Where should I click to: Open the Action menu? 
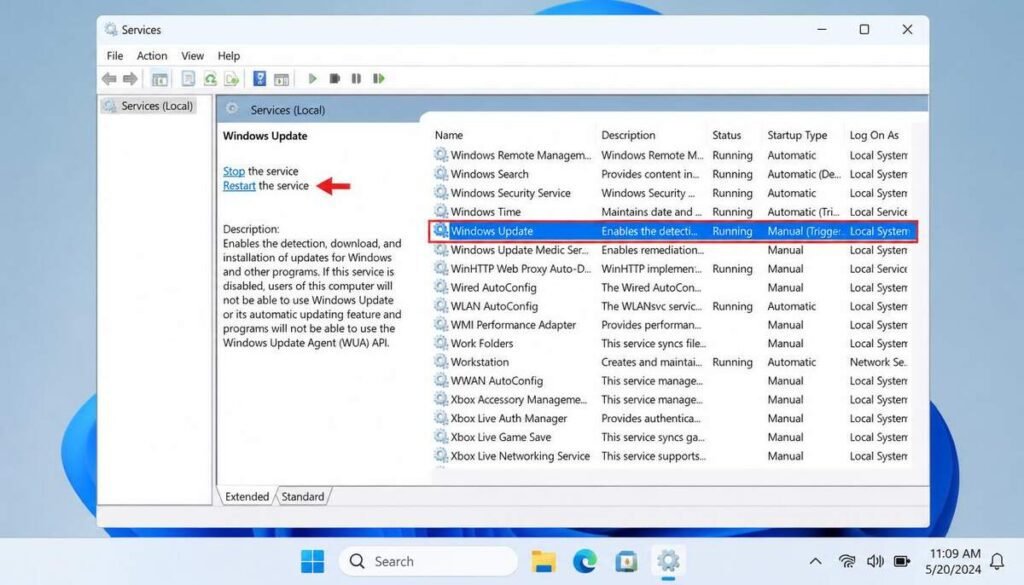coord(152,56)
